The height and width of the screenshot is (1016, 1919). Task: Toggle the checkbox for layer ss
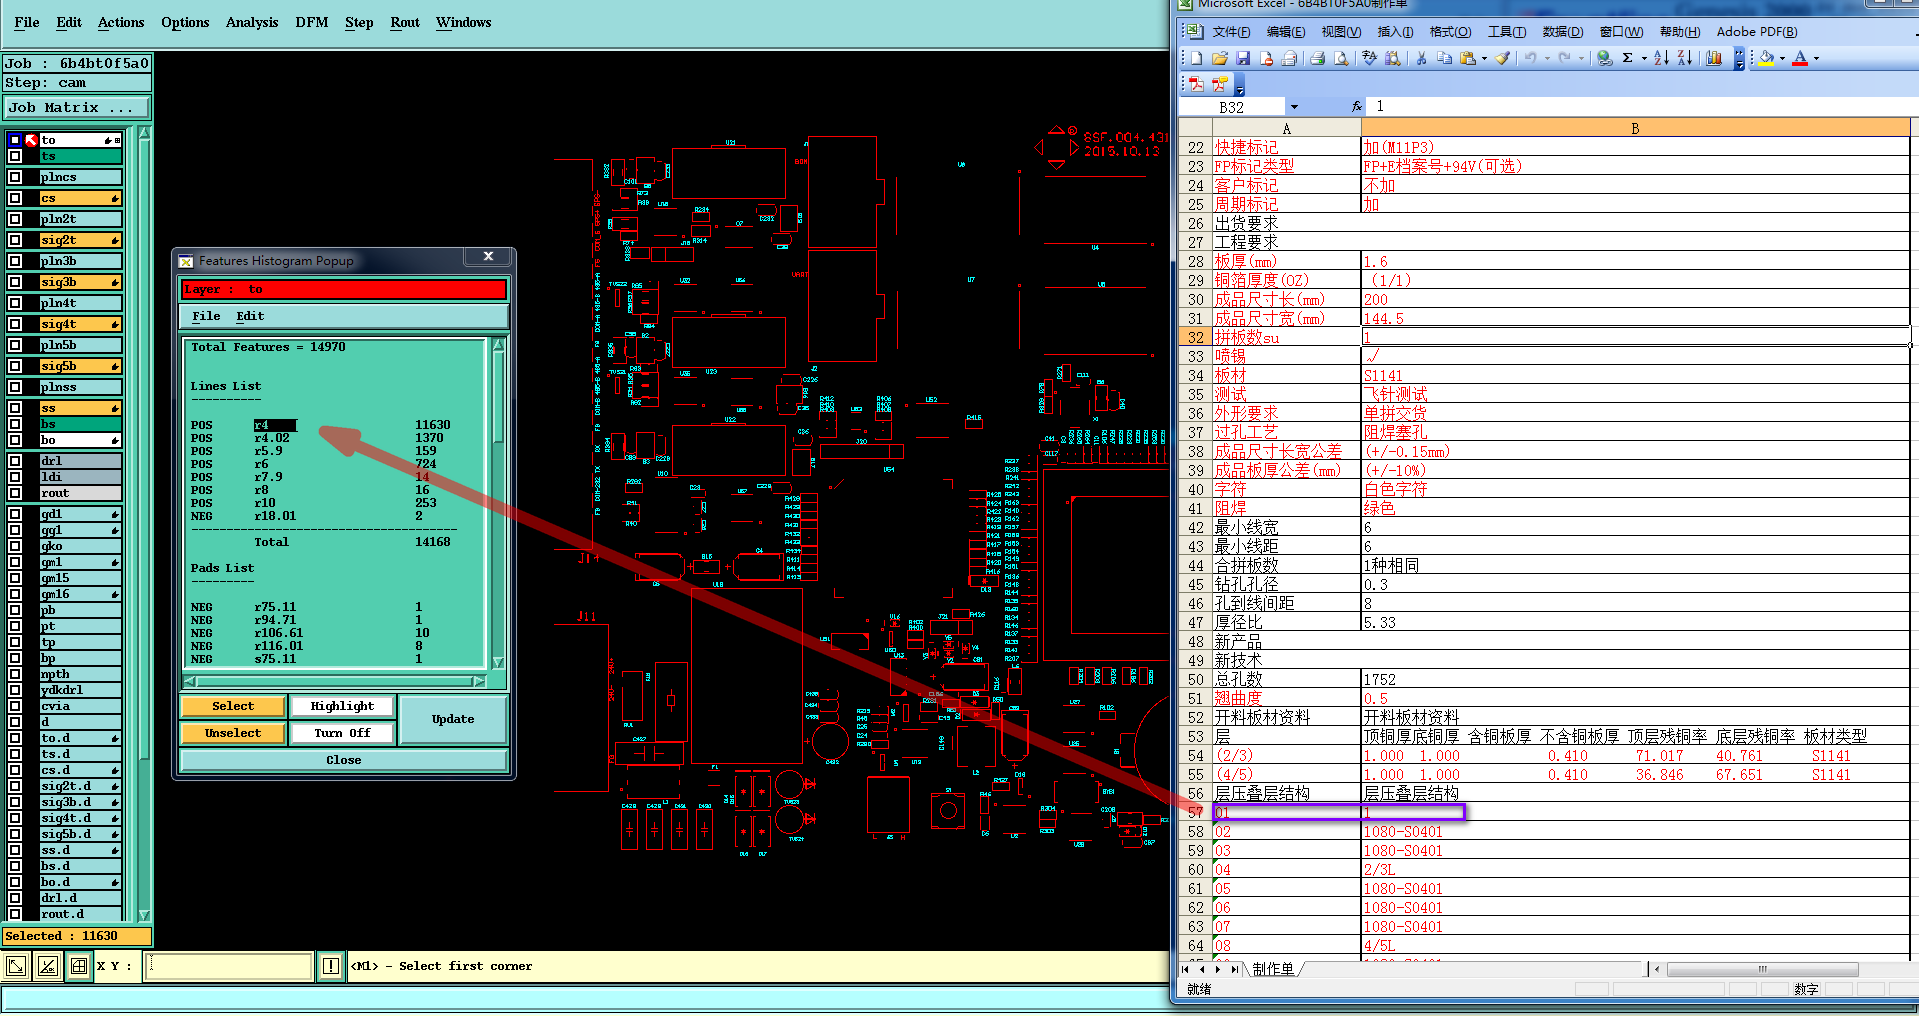[15, 408]
